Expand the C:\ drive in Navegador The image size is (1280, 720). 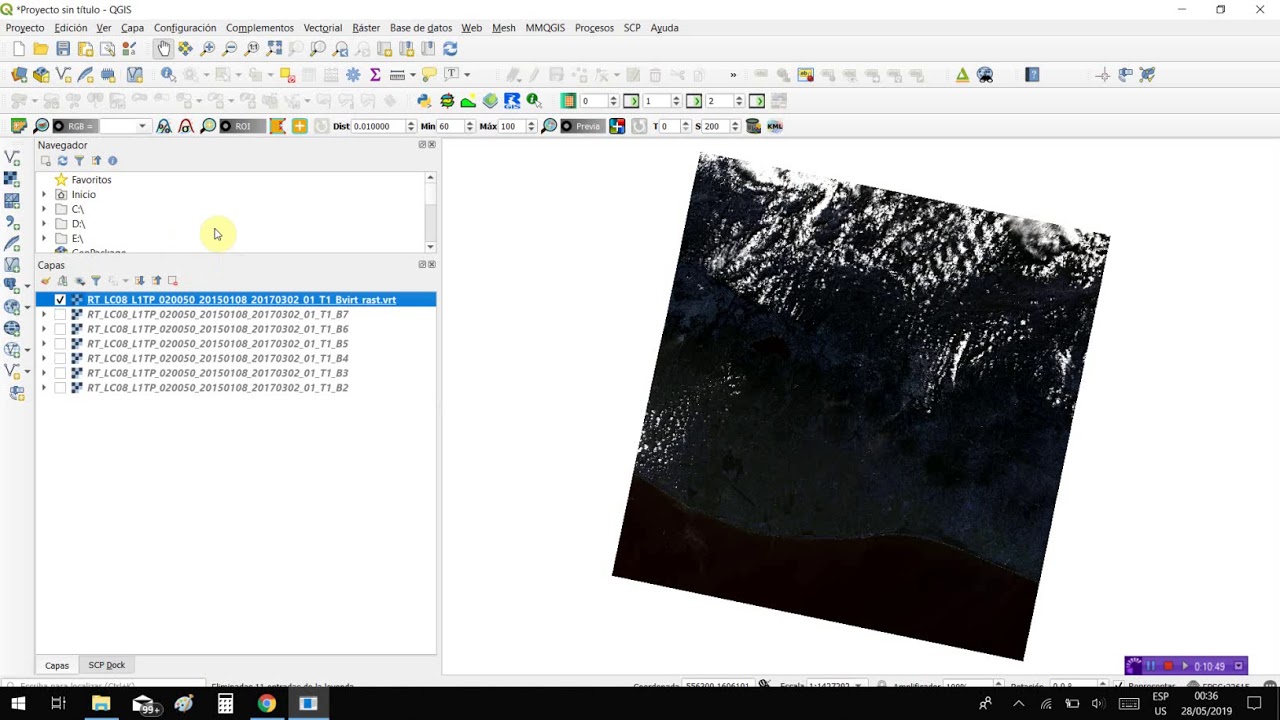pyautogui.click(x=43, y=210)
